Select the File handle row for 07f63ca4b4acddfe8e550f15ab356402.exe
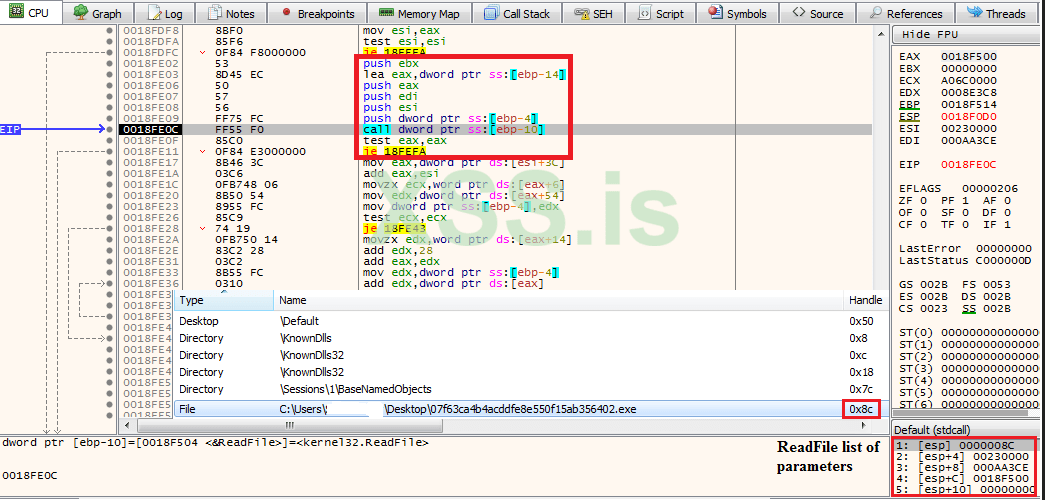The image size is (1045, 500). pos(531,409)
